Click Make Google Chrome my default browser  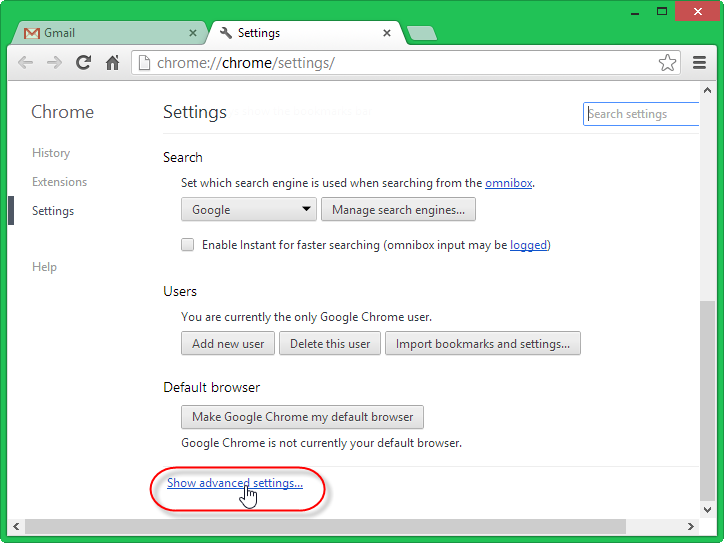pos(302,417)
